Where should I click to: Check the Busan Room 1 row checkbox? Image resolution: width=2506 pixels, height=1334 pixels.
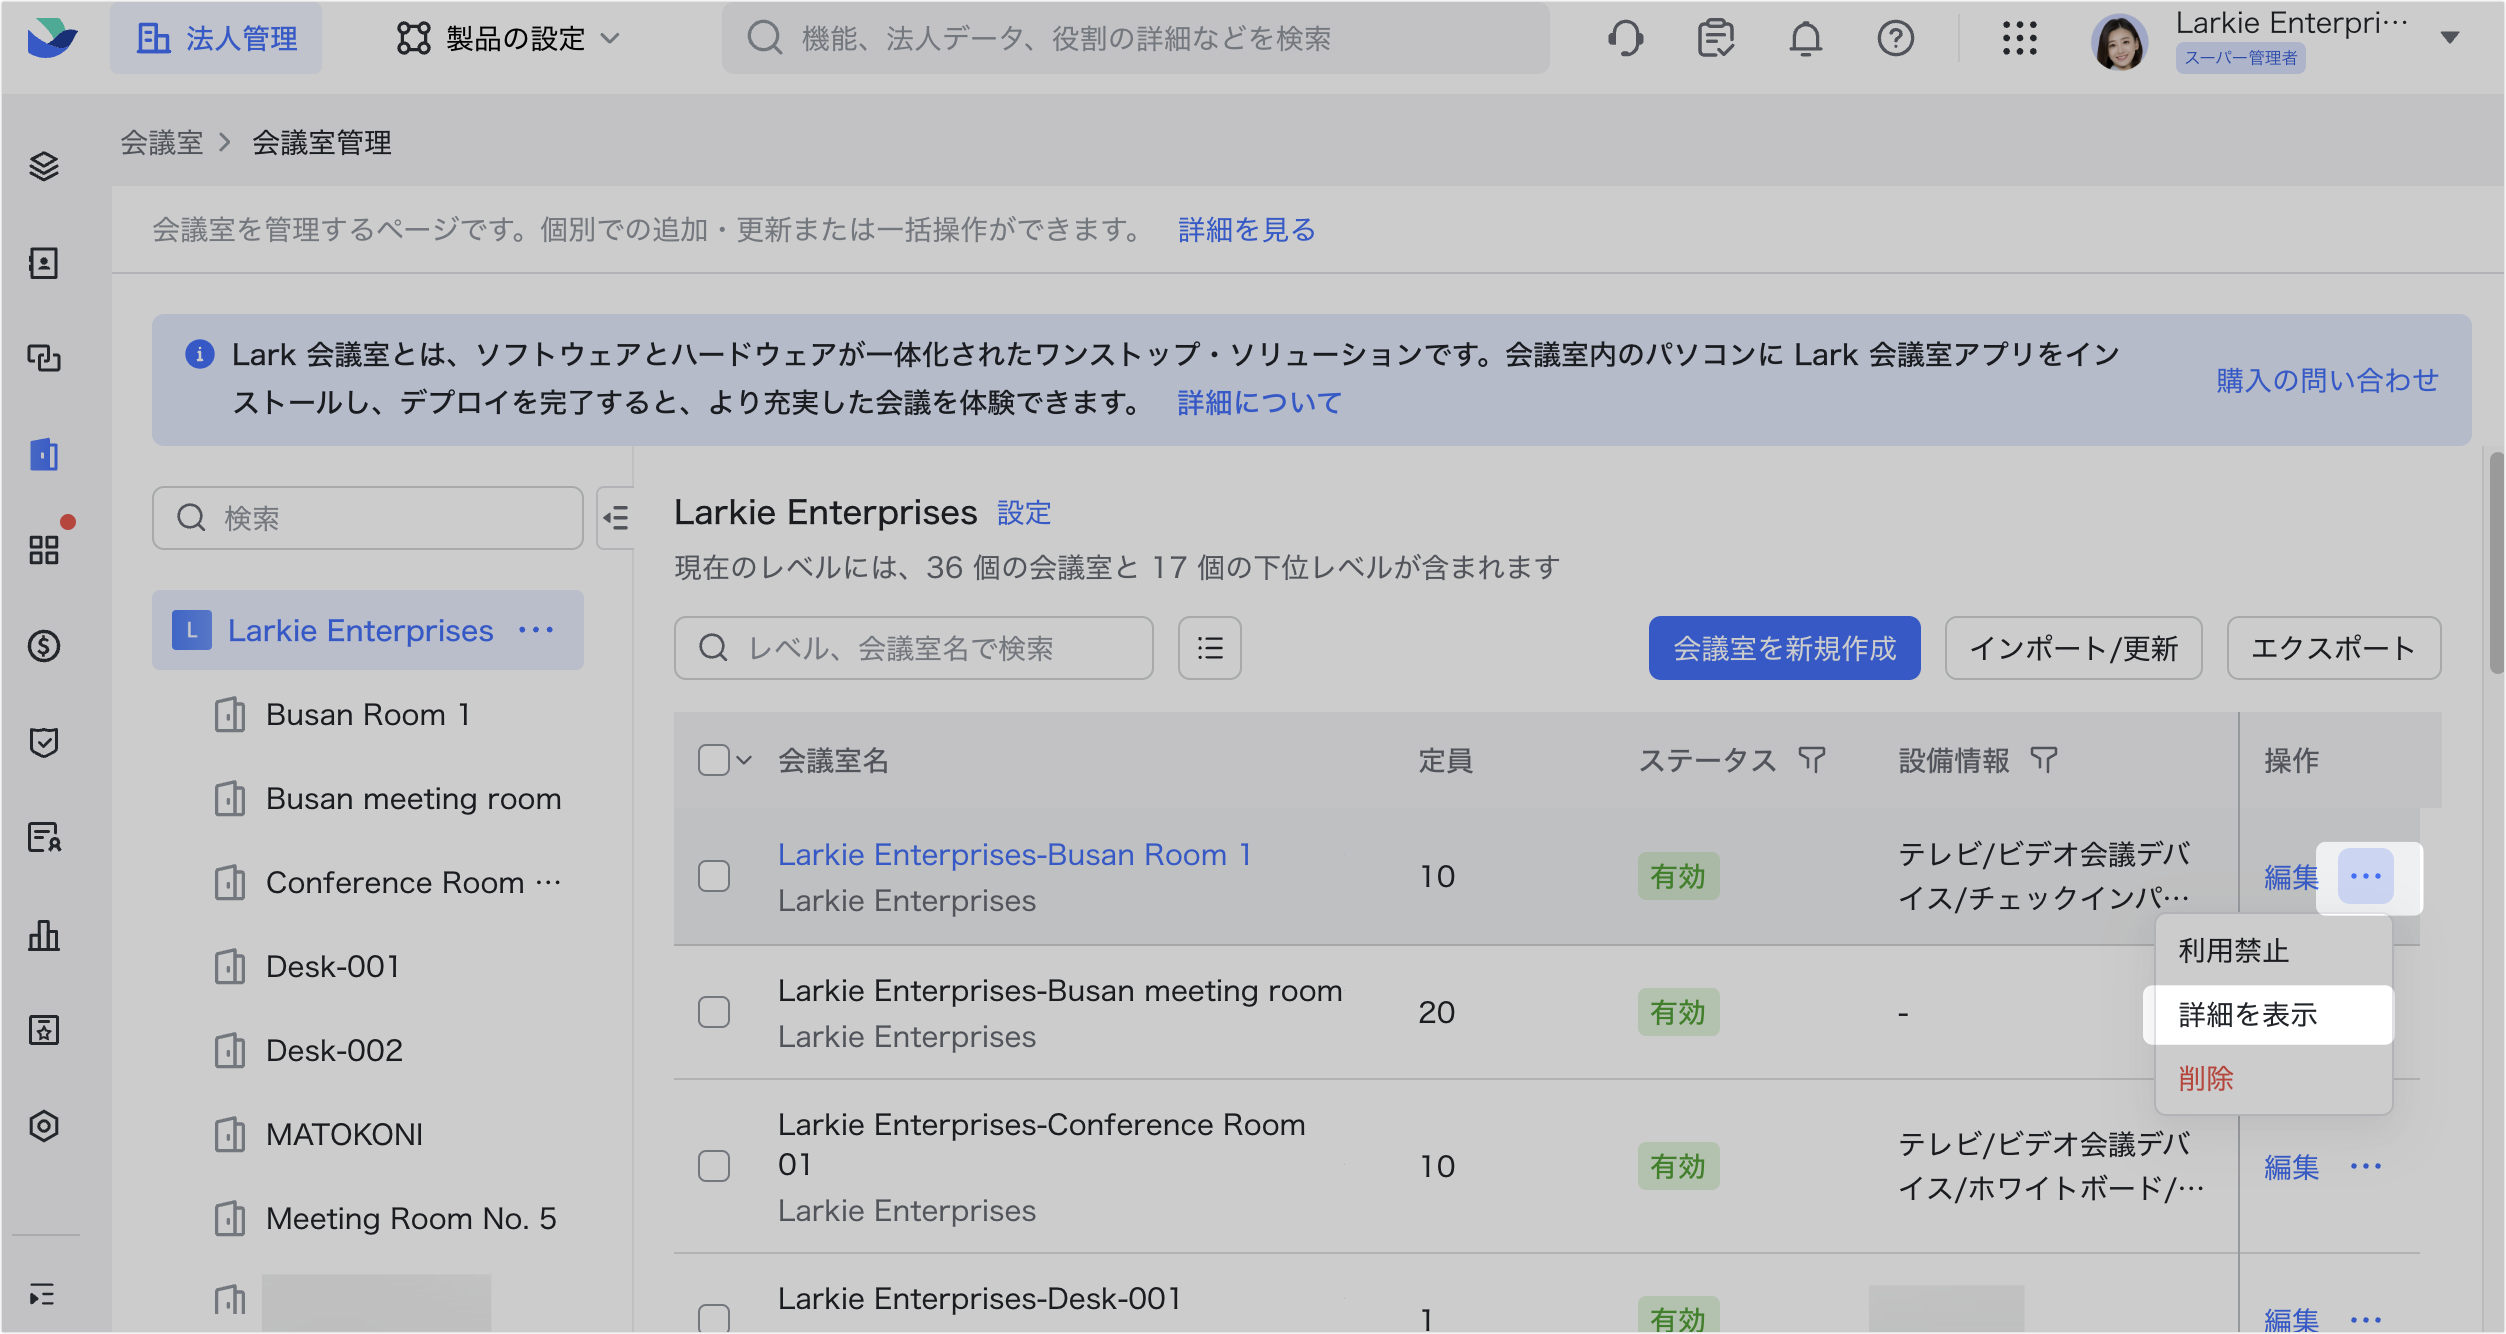pyautogui.click(x=713, y=876)
